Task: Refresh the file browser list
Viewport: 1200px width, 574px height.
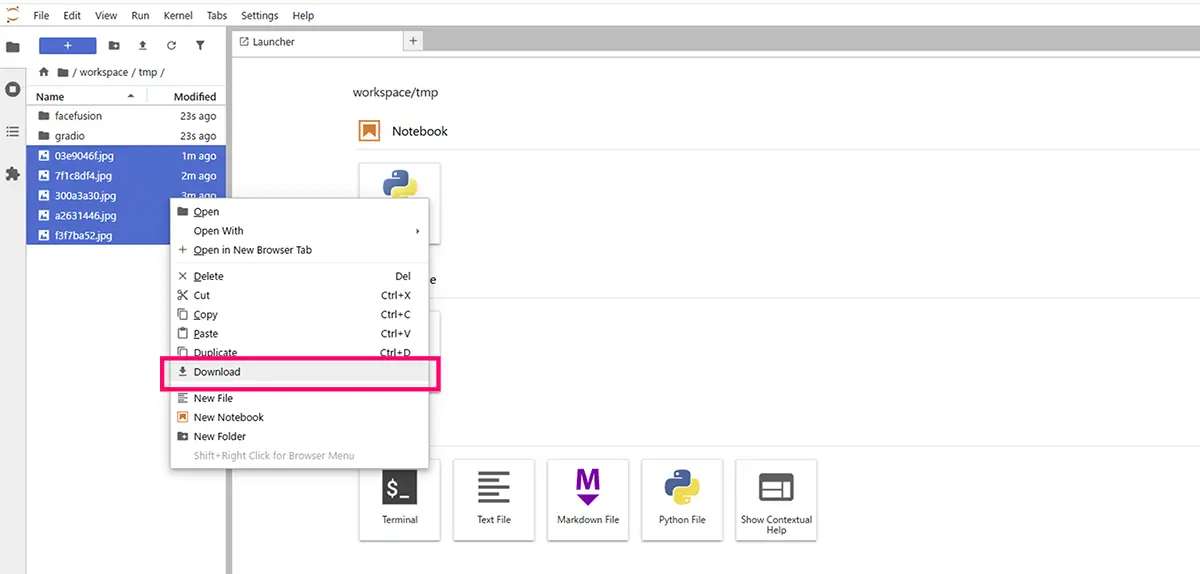Action: pyautogui.click(x=171, y=46)
